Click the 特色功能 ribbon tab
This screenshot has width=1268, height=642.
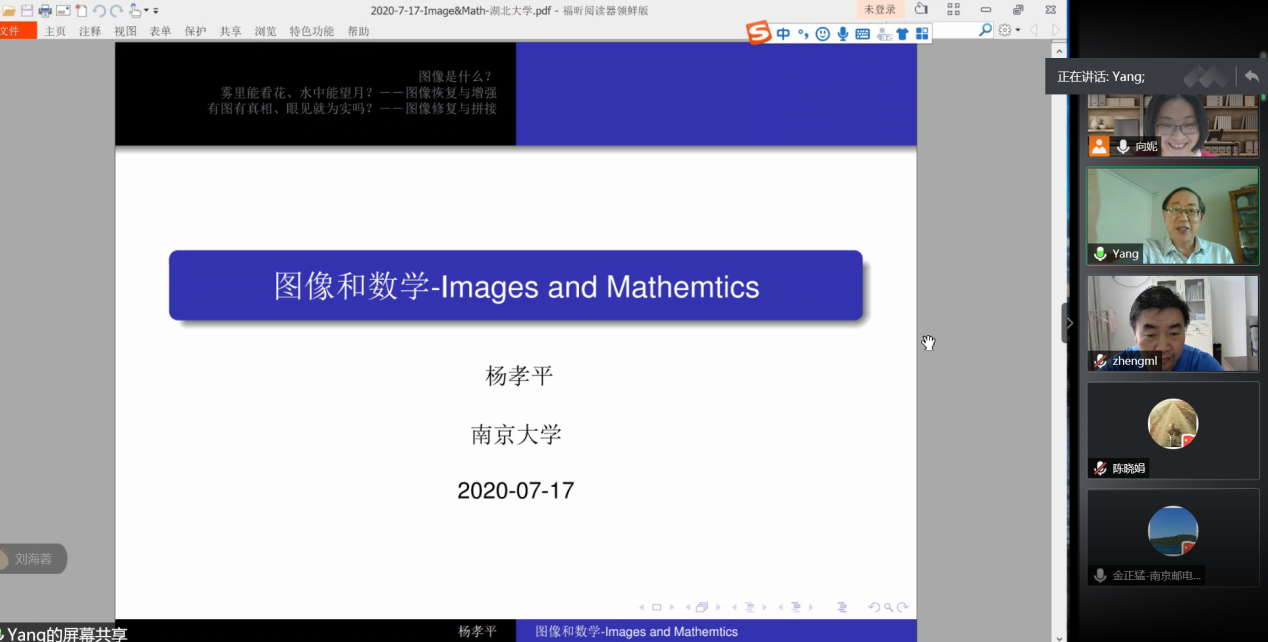click(312, 31)
